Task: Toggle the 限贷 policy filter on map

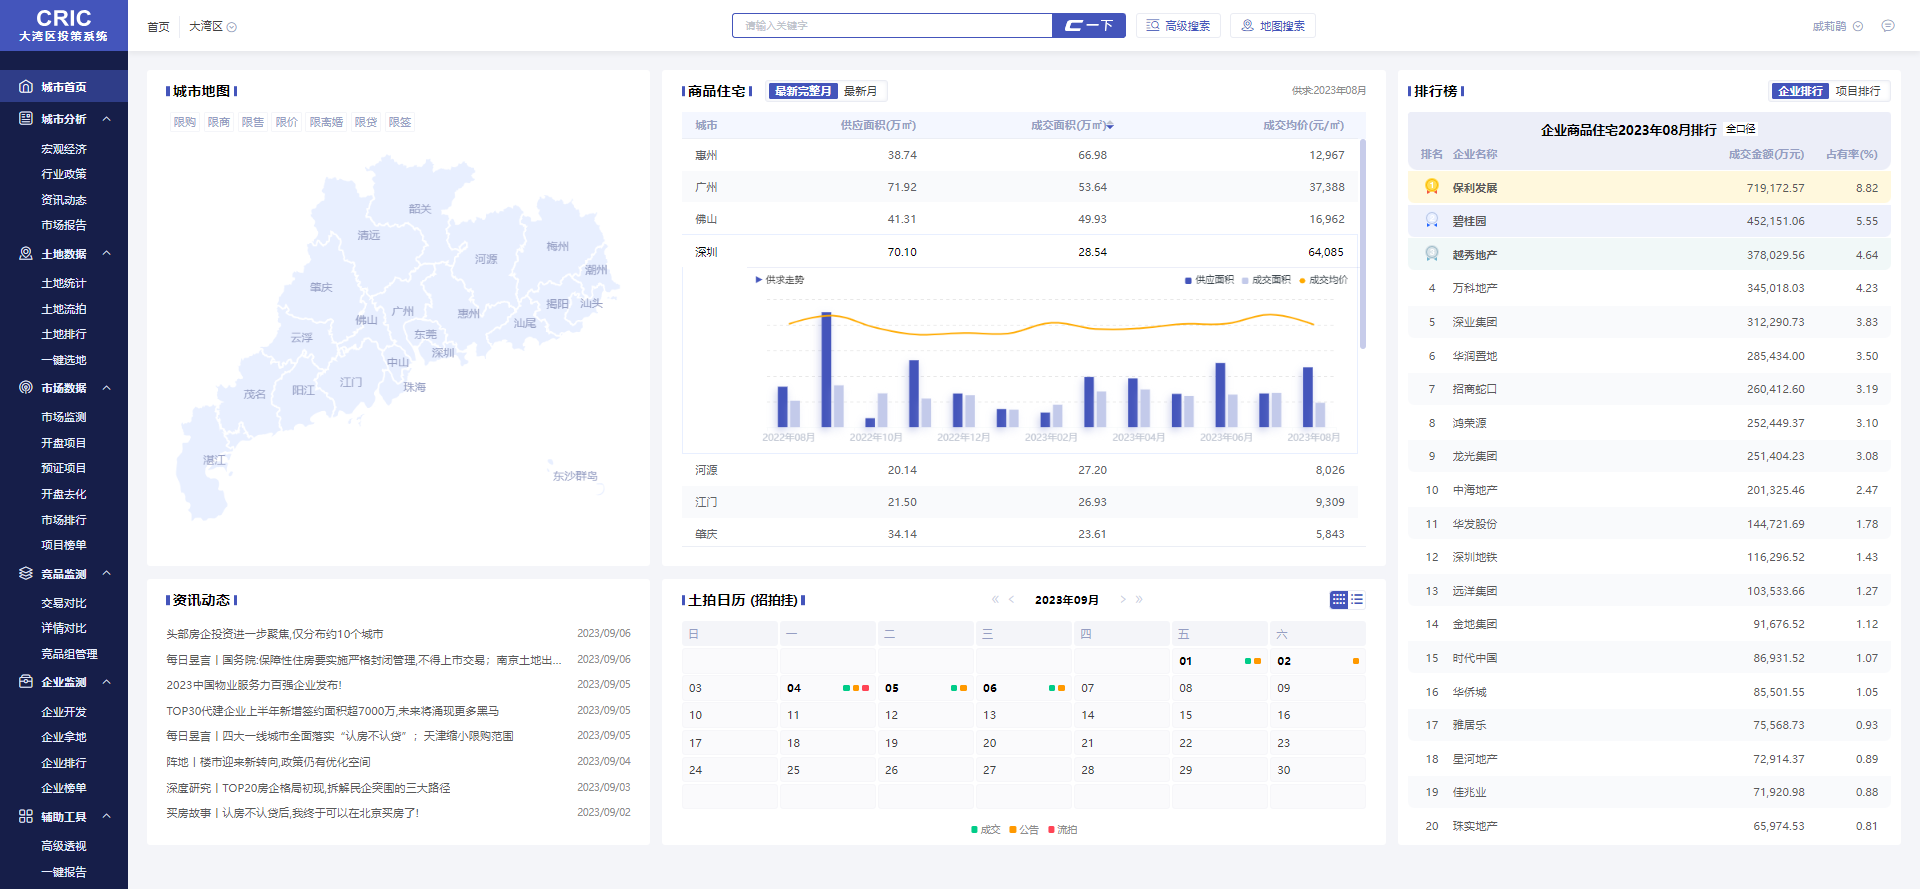Action: pyautogui.click(x=366, y=122)
